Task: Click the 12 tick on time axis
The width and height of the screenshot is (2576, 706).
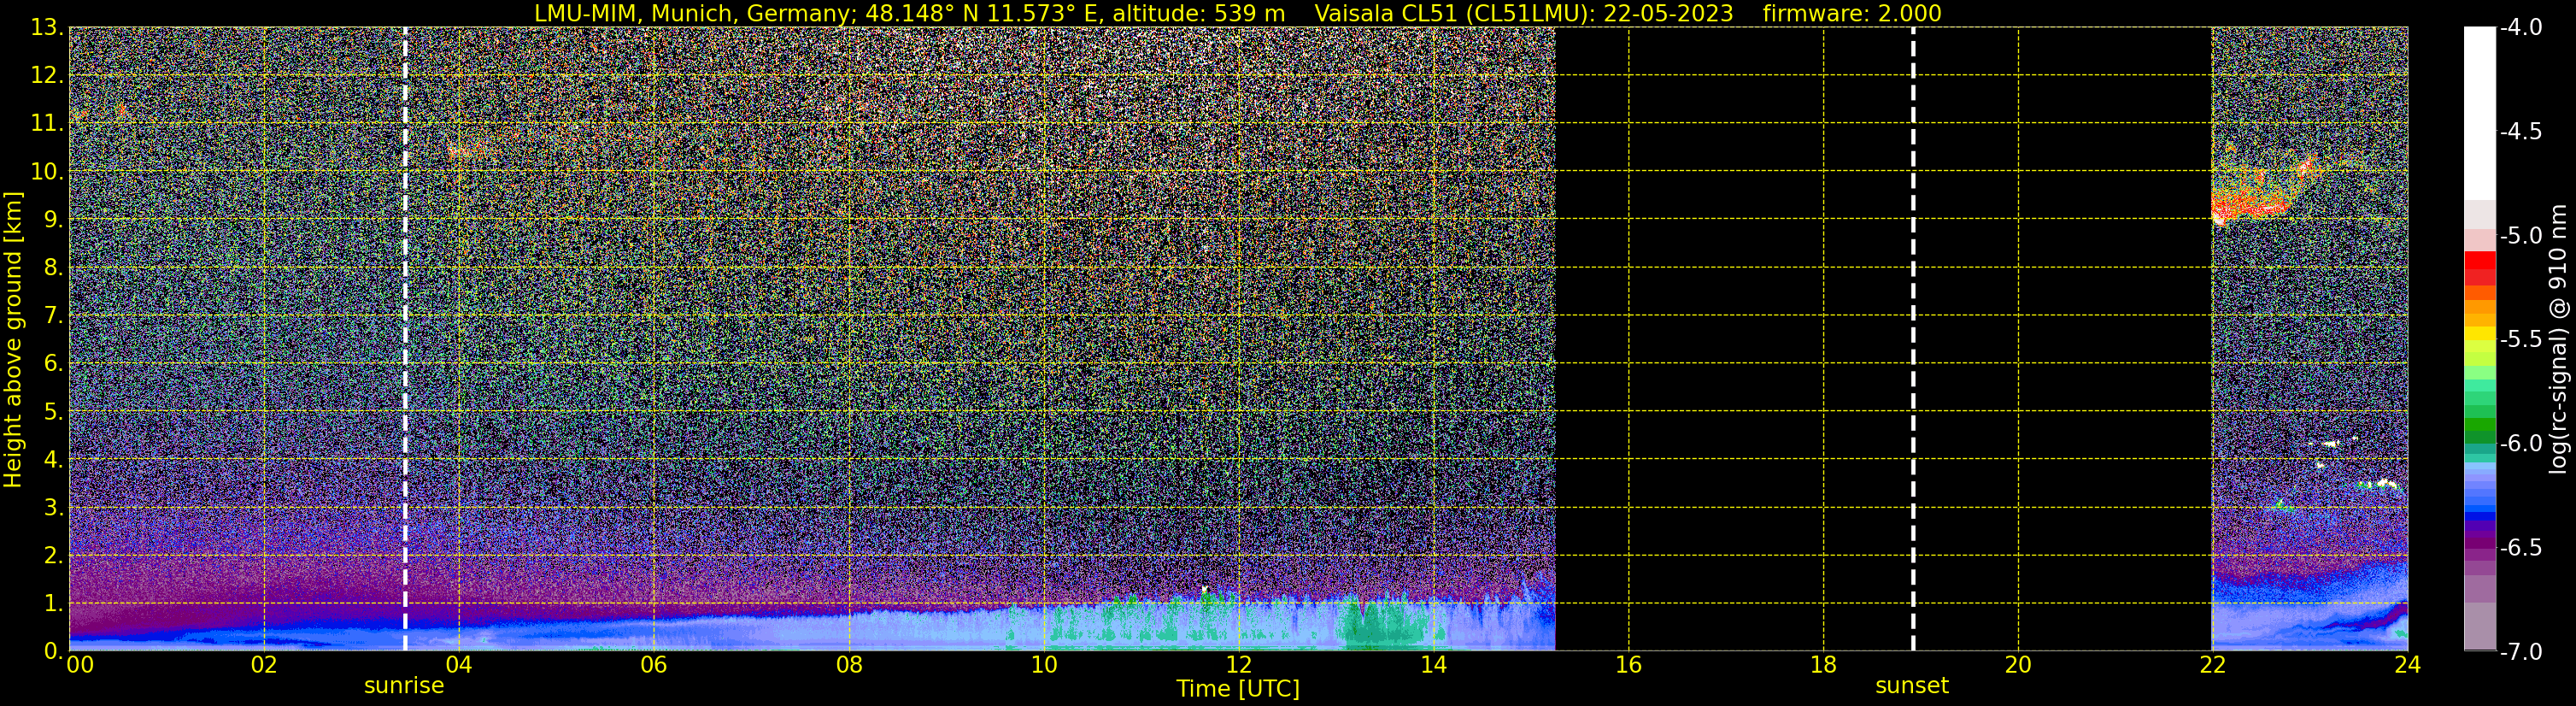Action: pos(1238,665)
